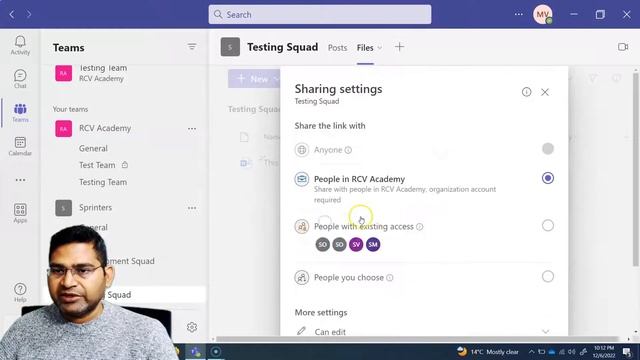Open Chat in the sidebar

coord(20,79)
